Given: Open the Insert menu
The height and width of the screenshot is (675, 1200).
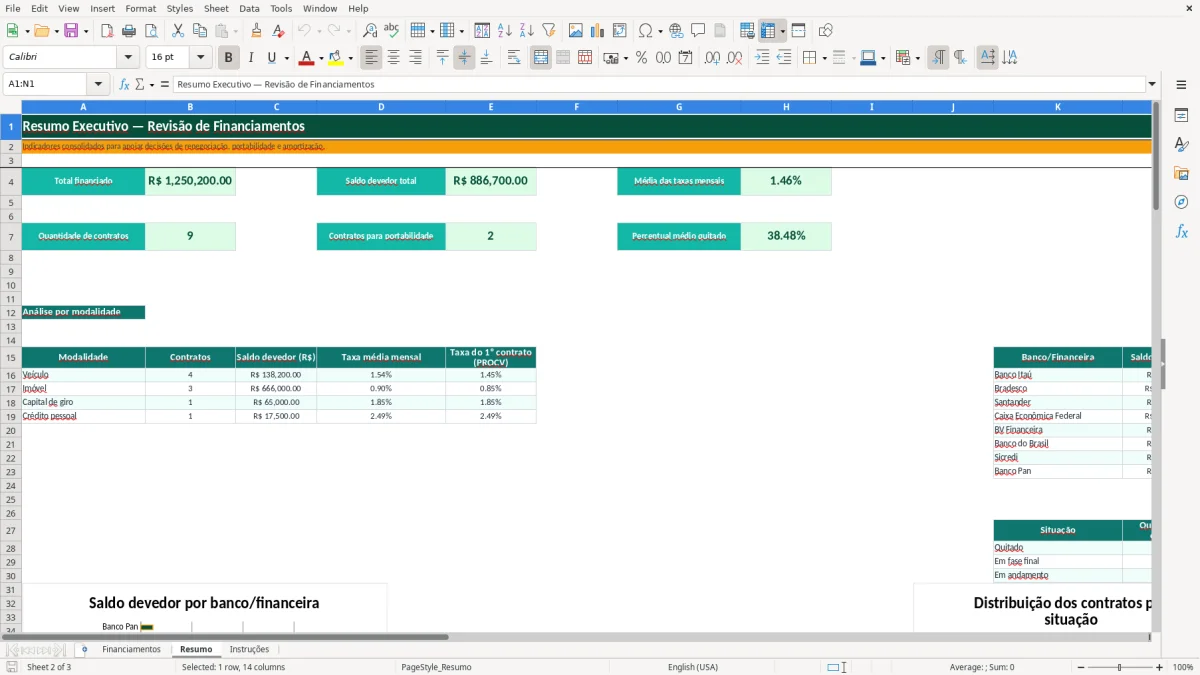Looking at the screenshot, I should click(x=102, y=8).
